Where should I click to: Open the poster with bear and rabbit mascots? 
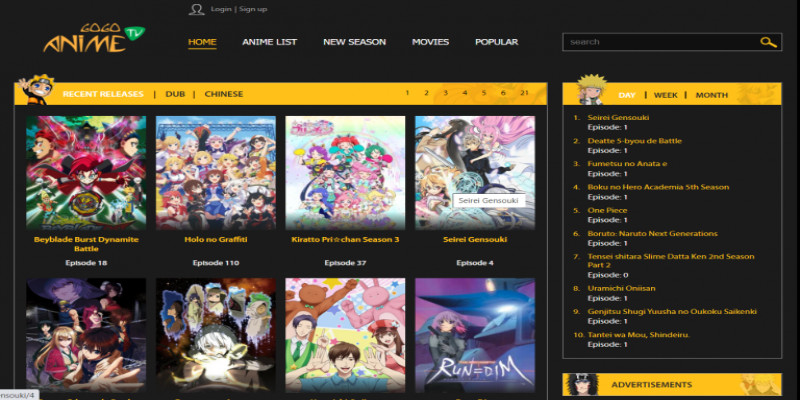pos(345,335)
